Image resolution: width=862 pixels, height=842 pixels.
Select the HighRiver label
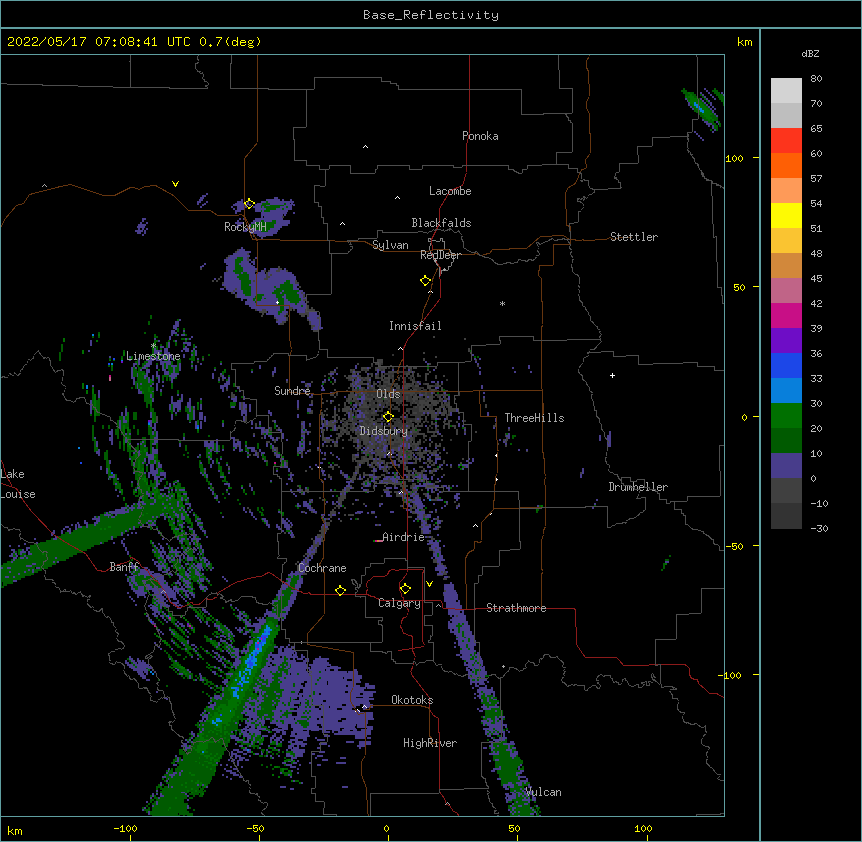pyautogui.click(x=430, y=743)
